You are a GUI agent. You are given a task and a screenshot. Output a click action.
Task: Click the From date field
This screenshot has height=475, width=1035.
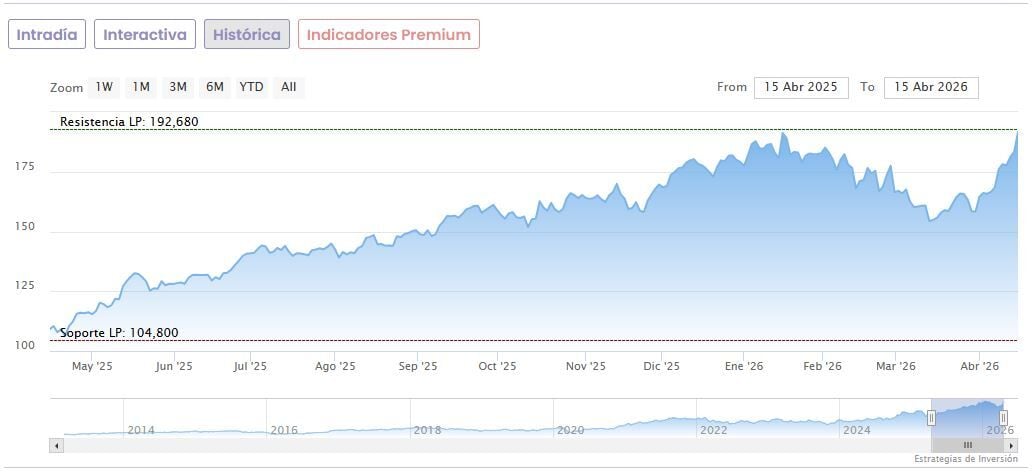point(801,87)
